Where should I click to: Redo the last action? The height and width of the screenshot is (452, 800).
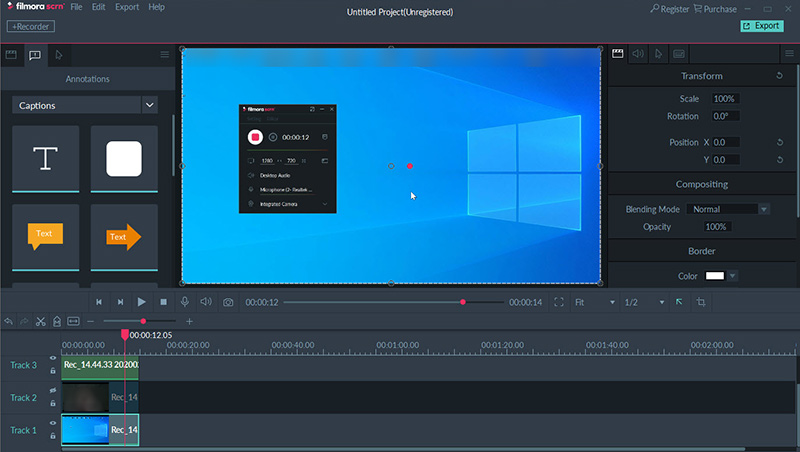click(24, 321)
